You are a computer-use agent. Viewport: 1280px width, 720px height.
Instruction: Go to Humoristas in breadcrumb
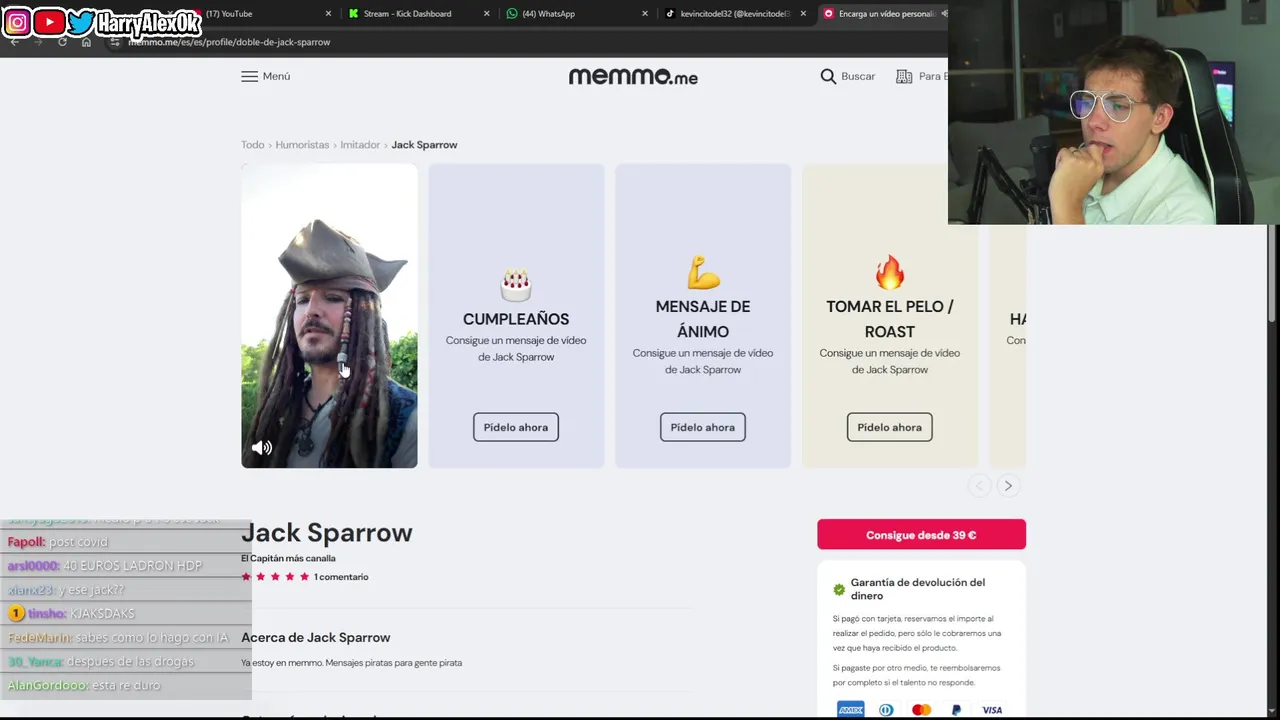pyautogui.click(x=302, y=145)
